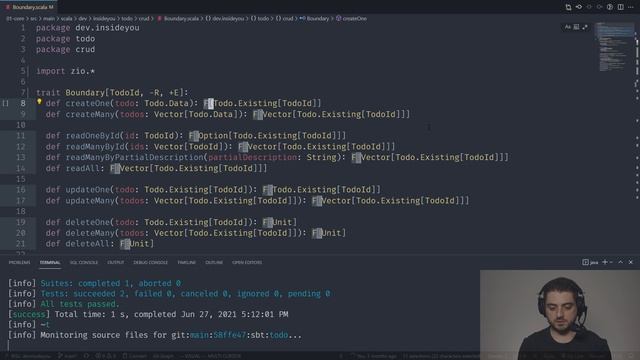Open the SQL Console panel tab
The height and width of the screenshot is (360, 640).
pos(84,262)
